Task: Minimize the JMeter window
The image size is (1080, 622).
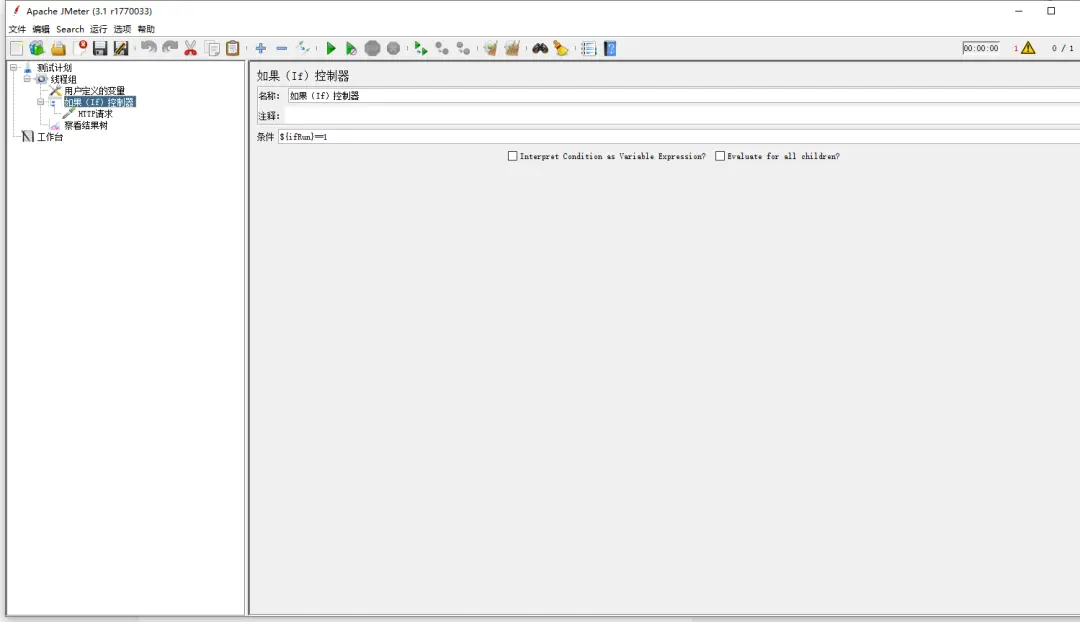Action: (x=1019, y=11)
